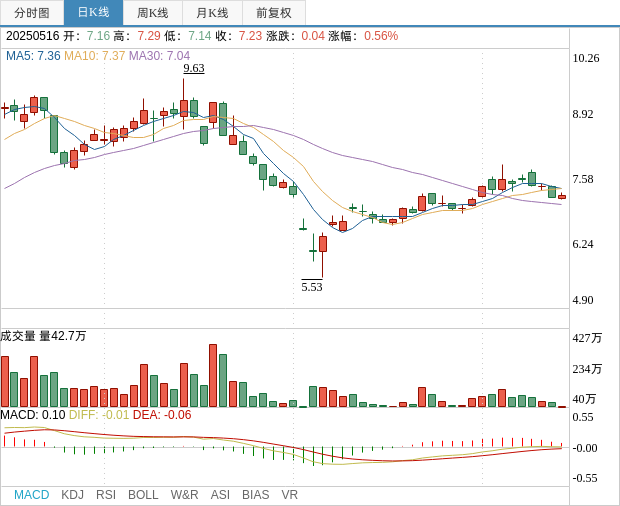Select the MACD indicator
Screen dimensions: 620x506
[32, 495]
